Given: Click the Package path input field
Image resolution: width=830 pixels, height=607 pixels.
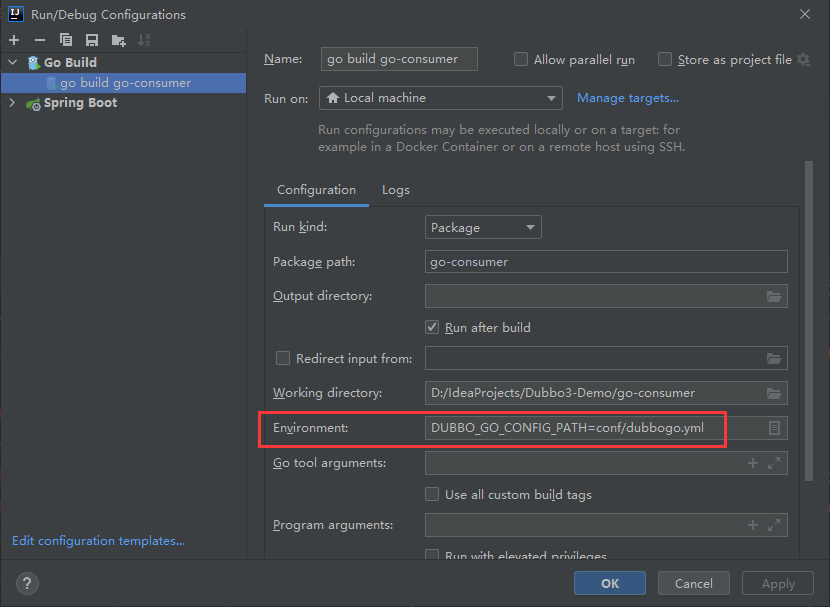Looking at the screenshot, I should 606,262.
